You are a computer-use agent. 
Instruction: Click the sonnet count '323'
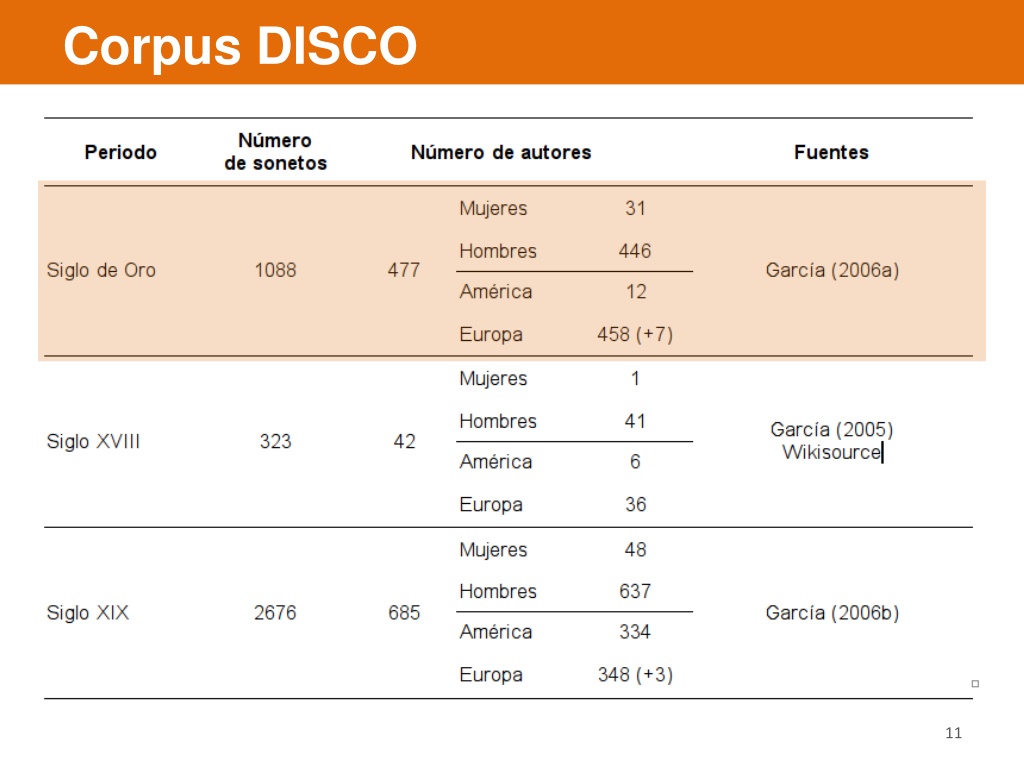(275, 441)
